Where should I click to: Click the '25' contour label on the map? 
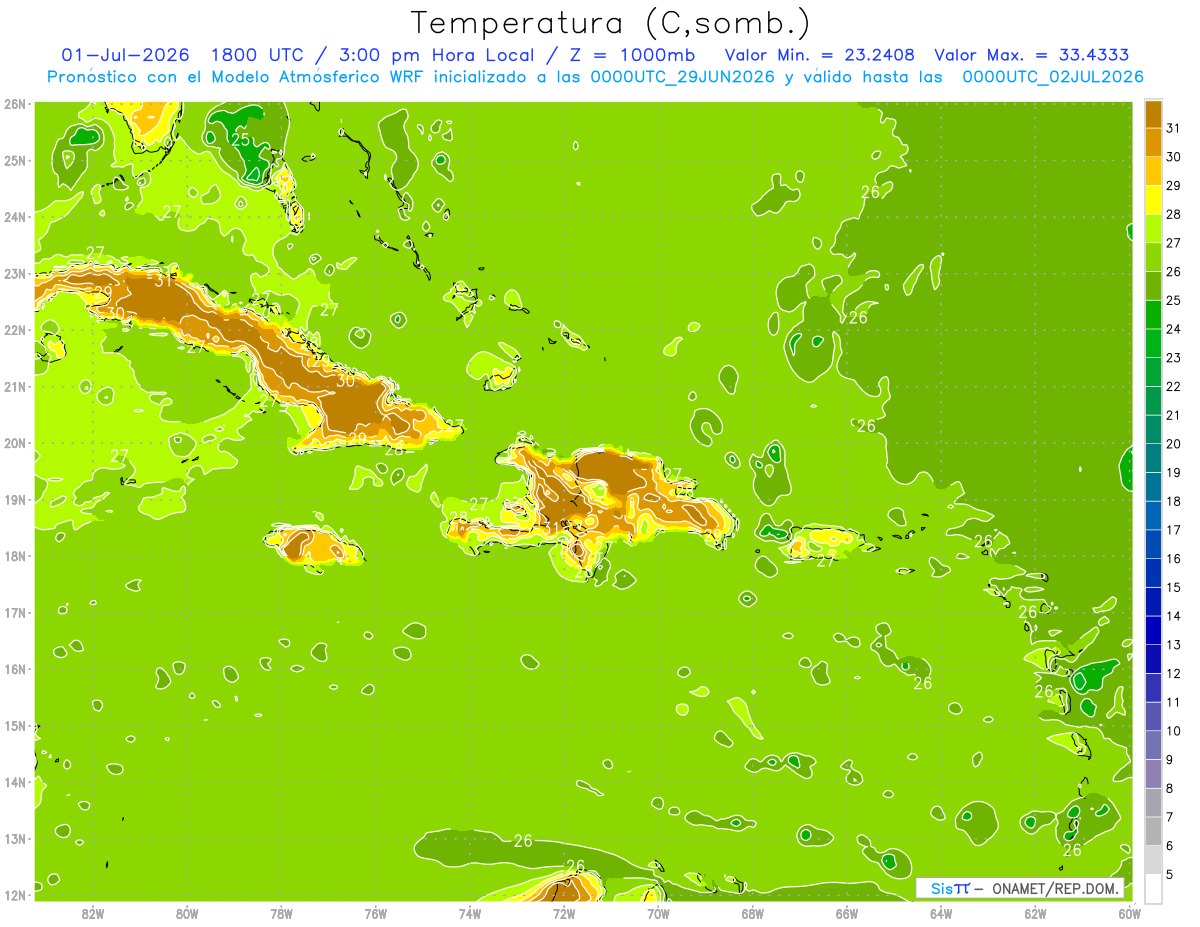(x=241, y=140)
